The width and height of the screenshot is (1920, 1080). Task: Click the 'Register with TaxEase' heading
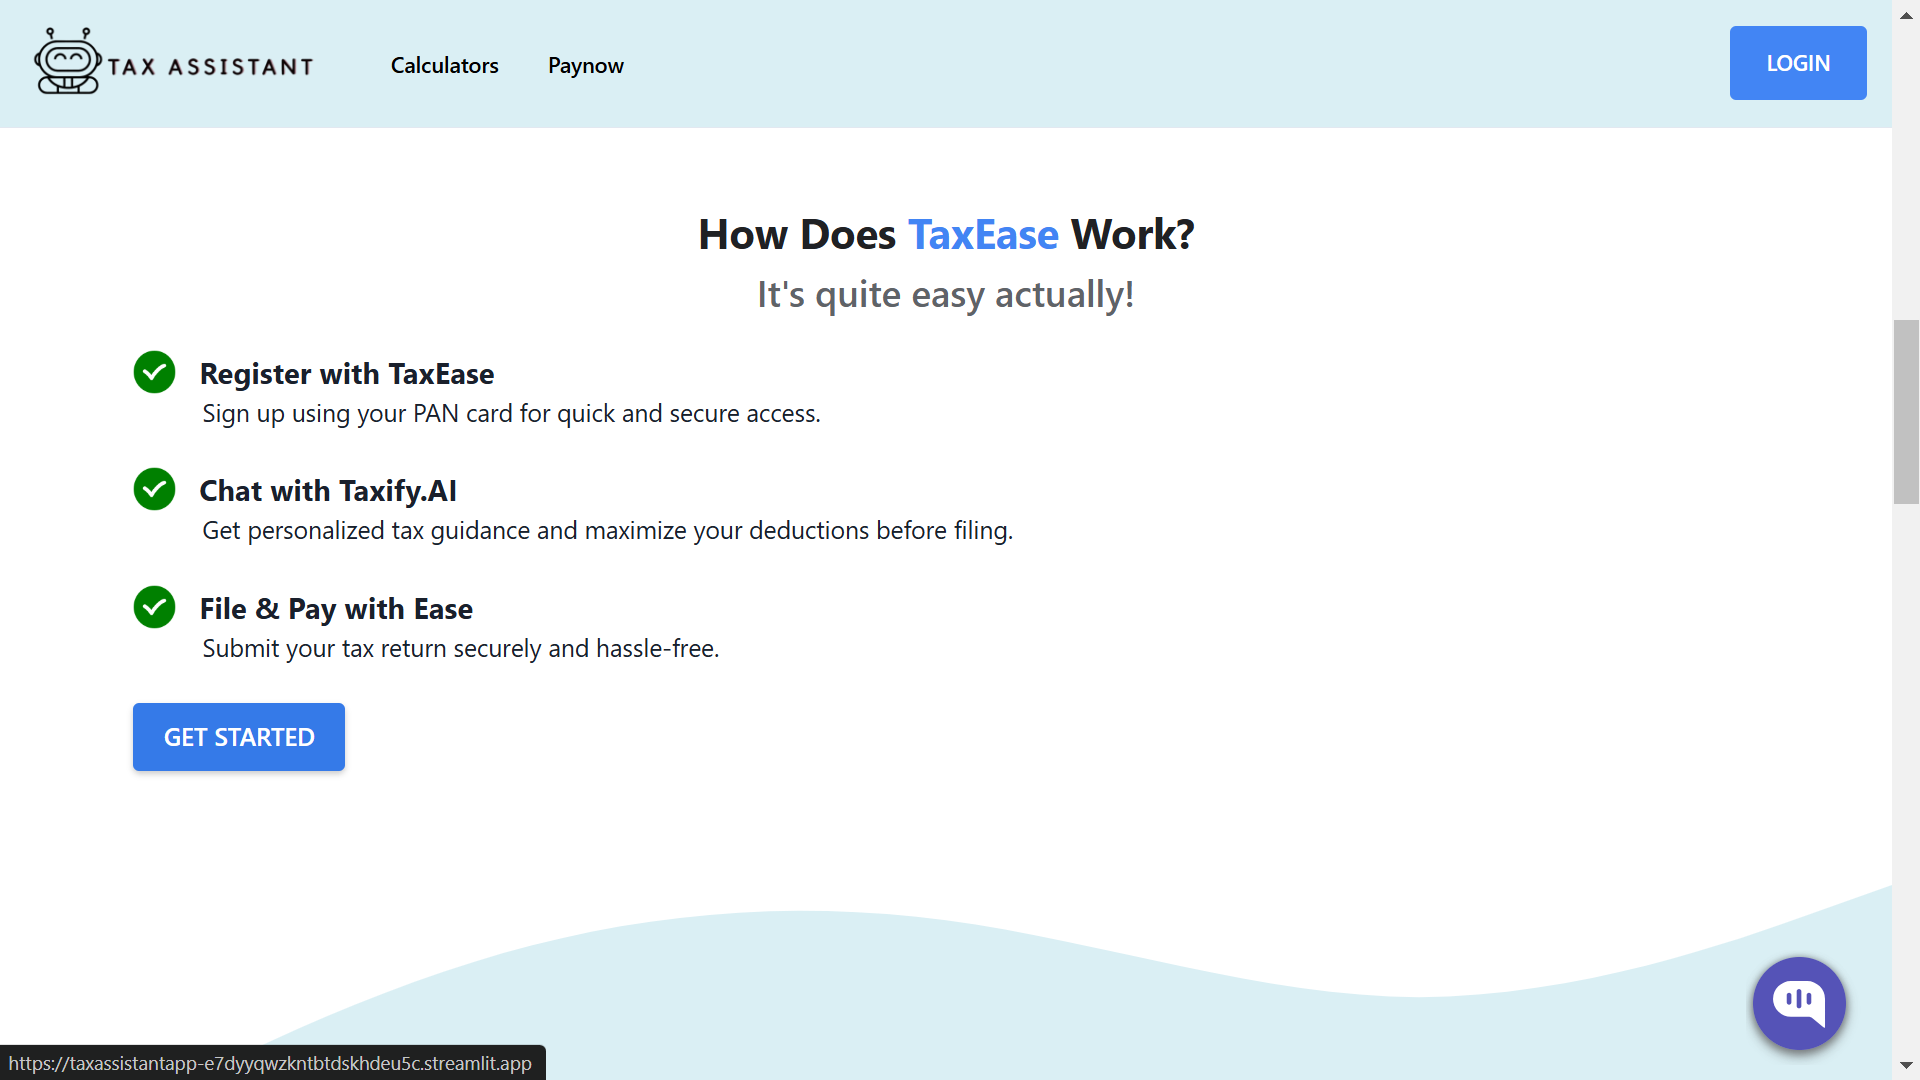[x=347, y=374]
